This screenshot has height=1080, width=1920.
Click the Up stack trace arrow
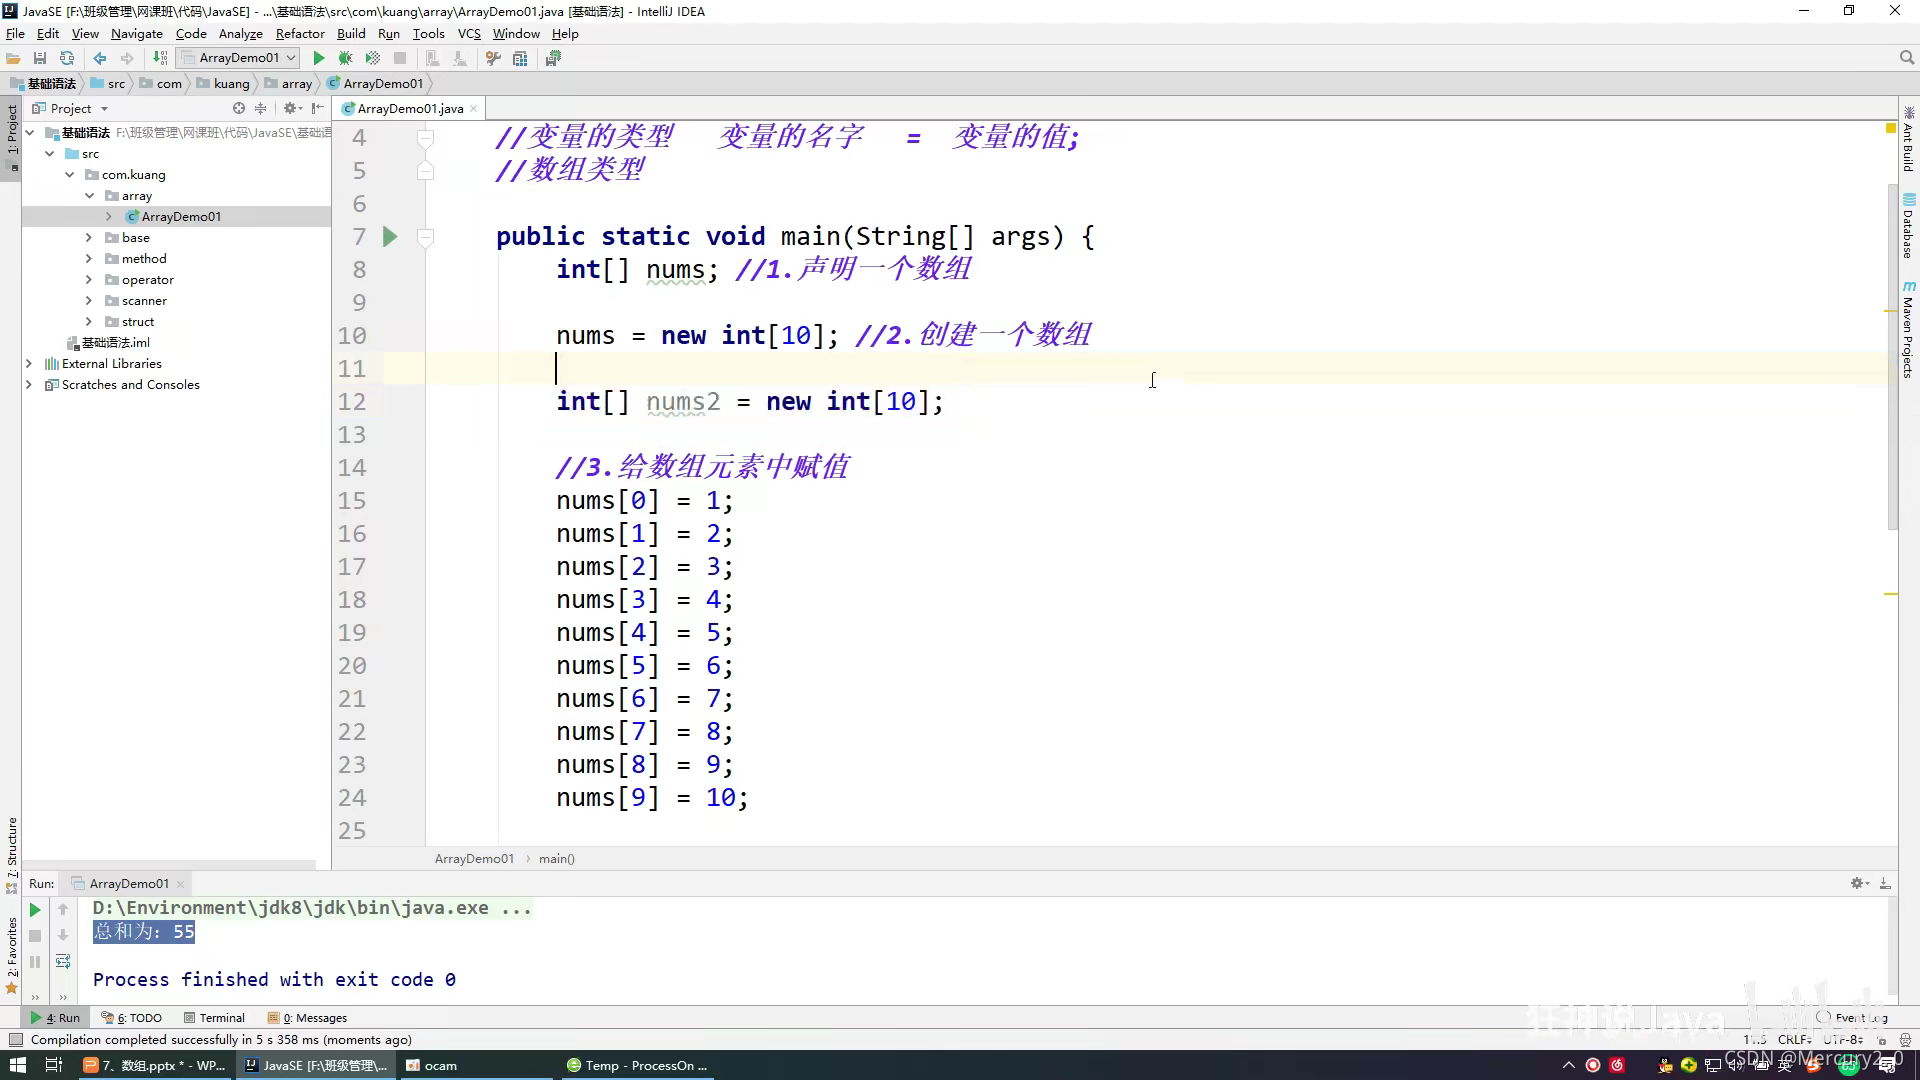(63, 910)
